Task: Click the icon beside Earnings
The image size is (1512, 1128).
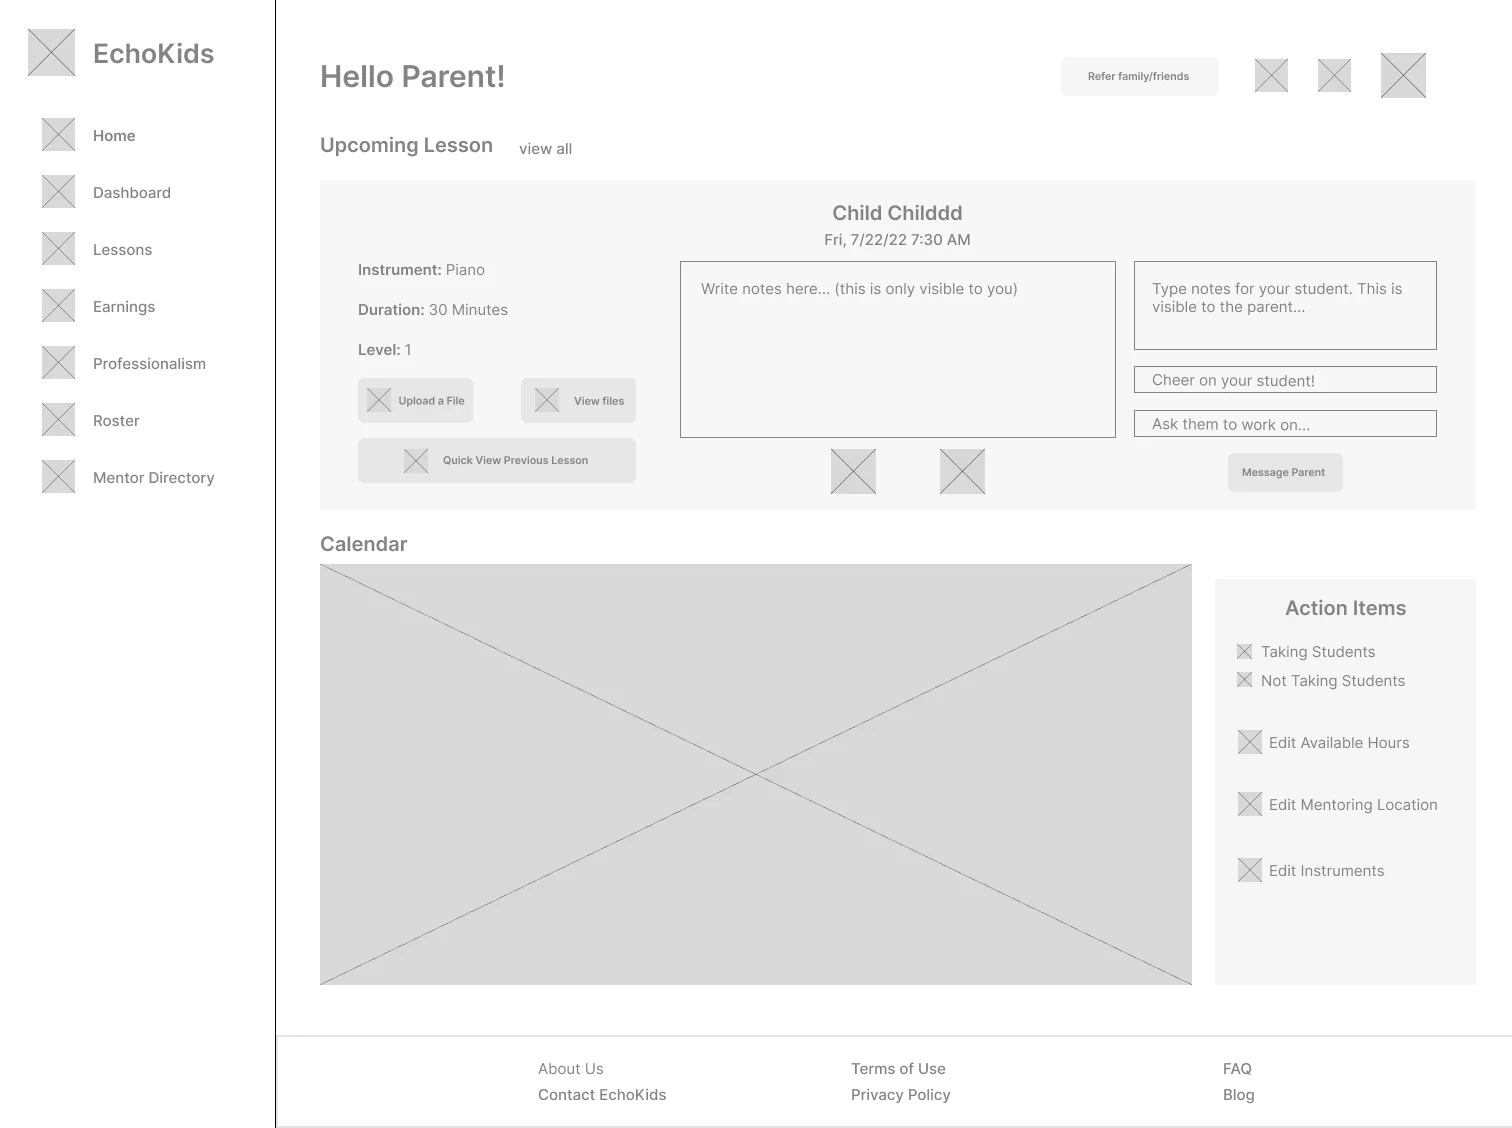Action: point(58,306)
